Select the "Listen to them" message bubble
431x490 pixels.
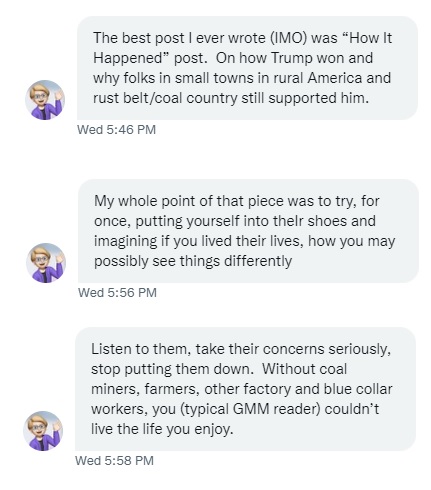245,389
